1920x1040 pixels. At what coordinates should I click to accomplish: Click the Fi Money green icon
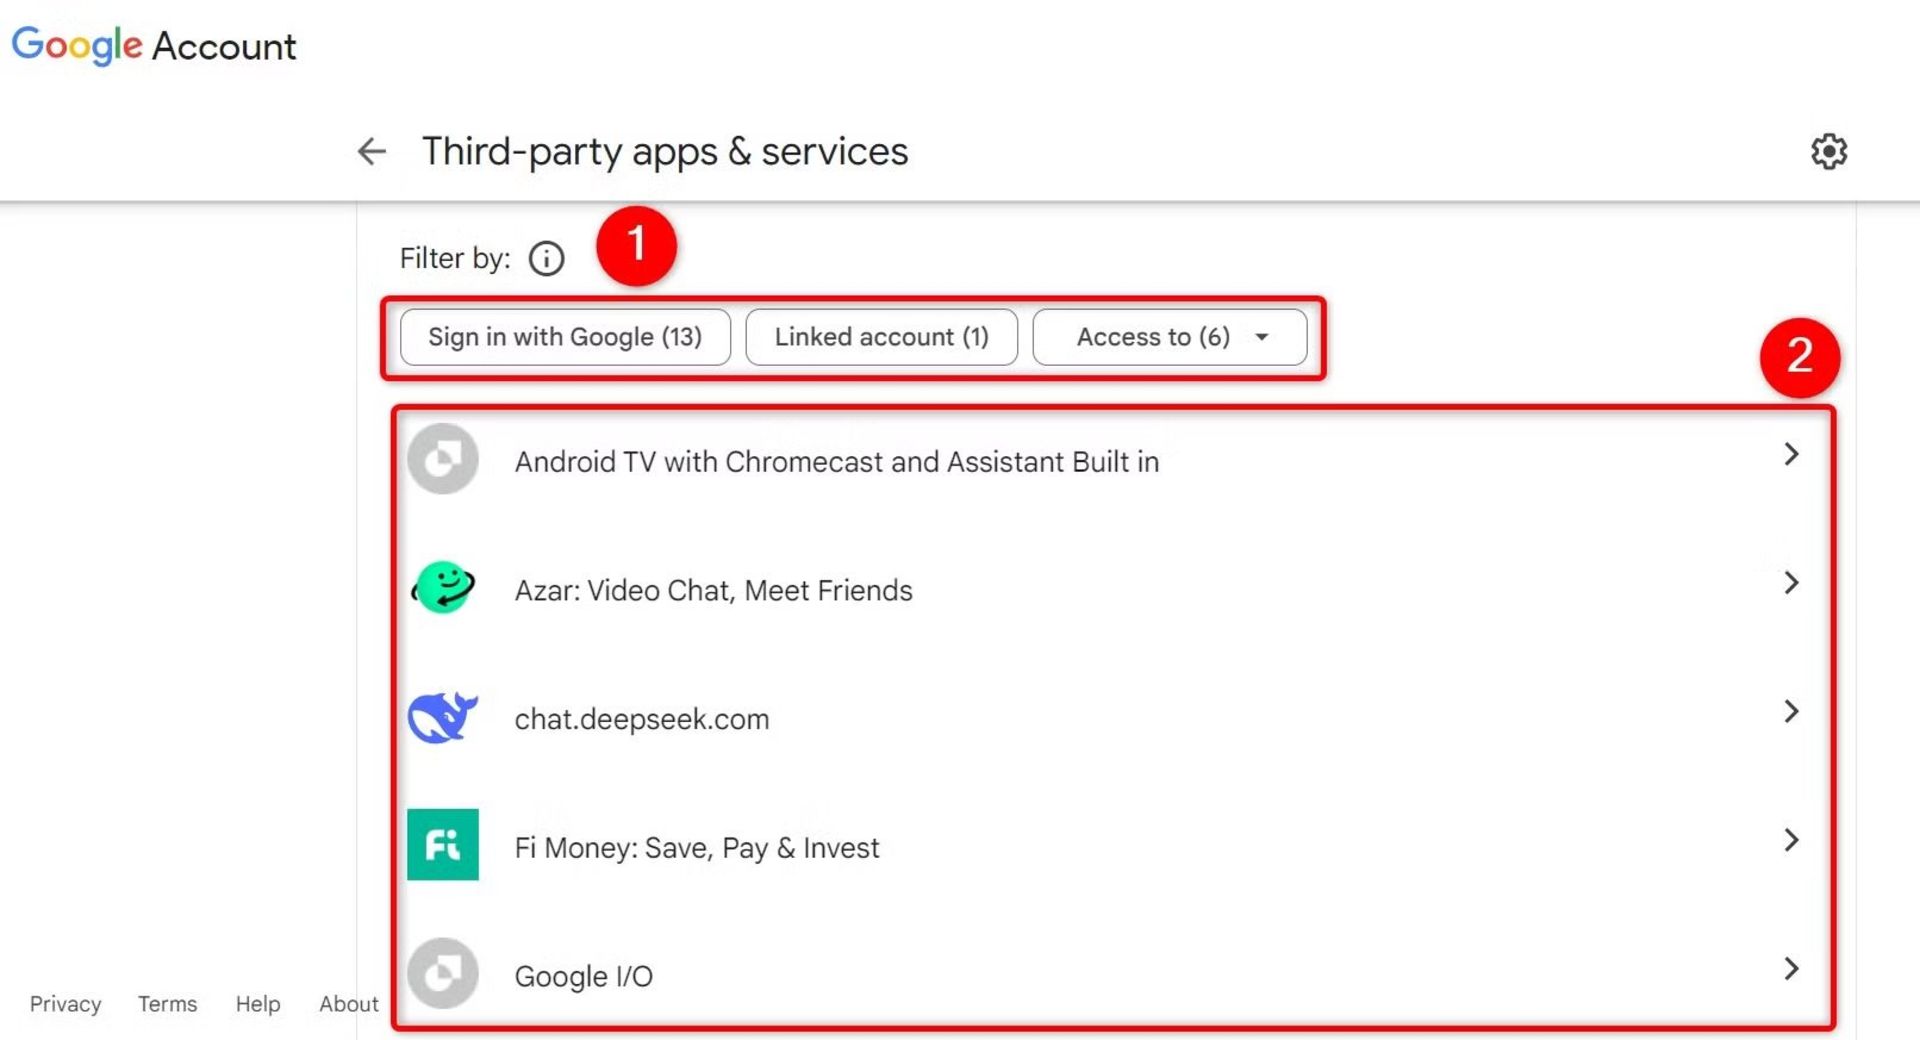[443, 845]
